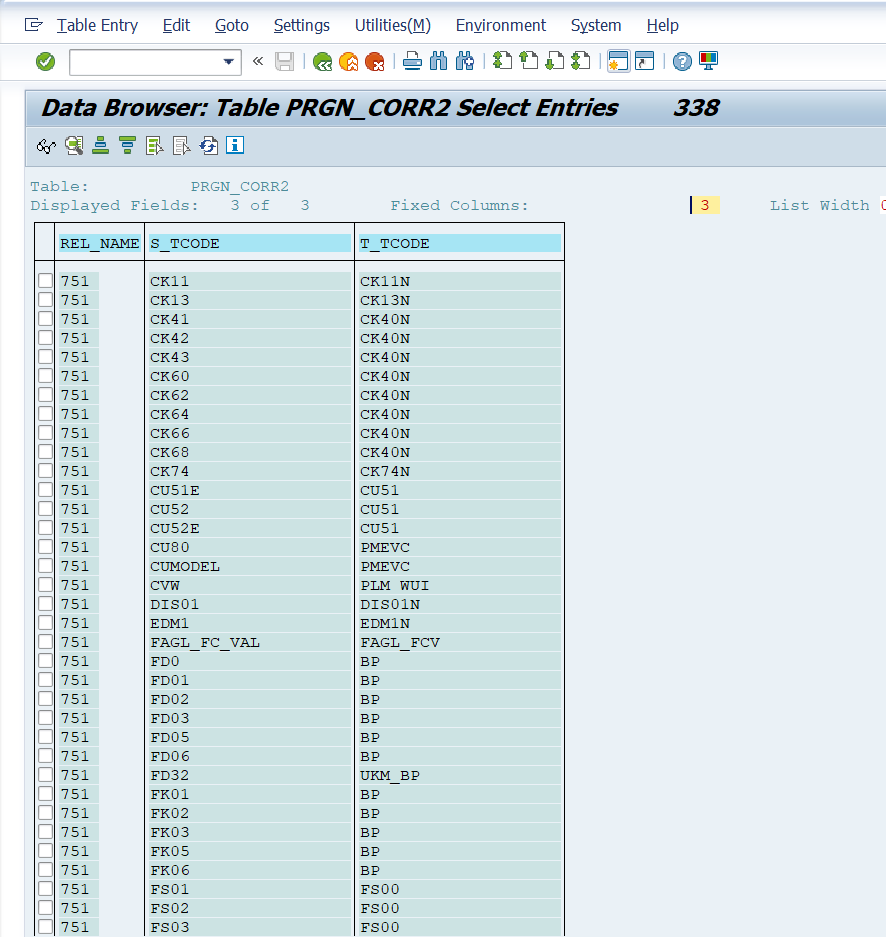
Task: Tick checkbox for the FS01 row
Action: click(45, 889)
